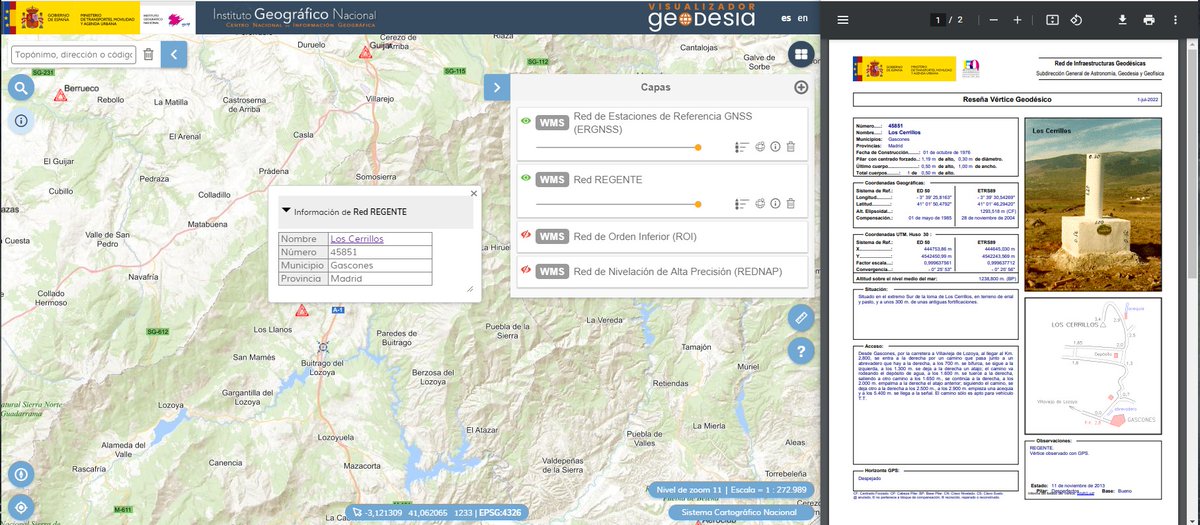Collapse the search bar with left chevron
The width and height of the screenshot is (1200, 525).
(x=174, y=54)
